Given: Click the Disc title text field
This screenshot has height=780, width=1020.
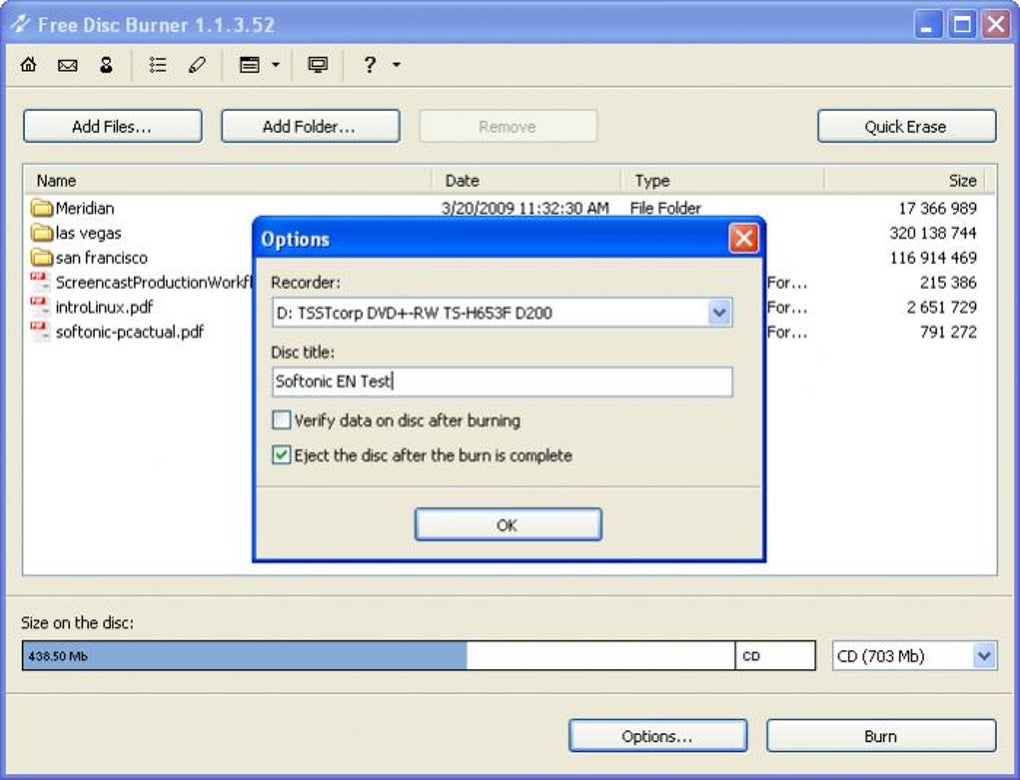Looking at the screenshot, I should pos(502,381).
